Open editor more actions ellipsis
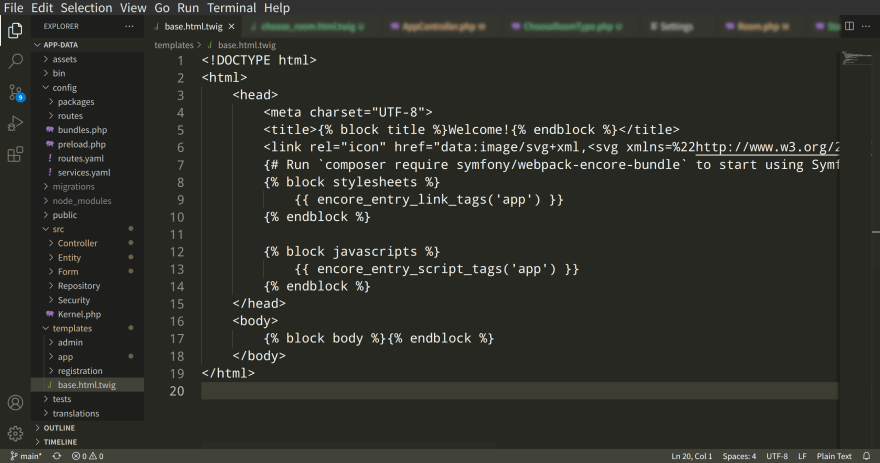The height and width of the screenshot is (463, 880). (x=867, y=26)
